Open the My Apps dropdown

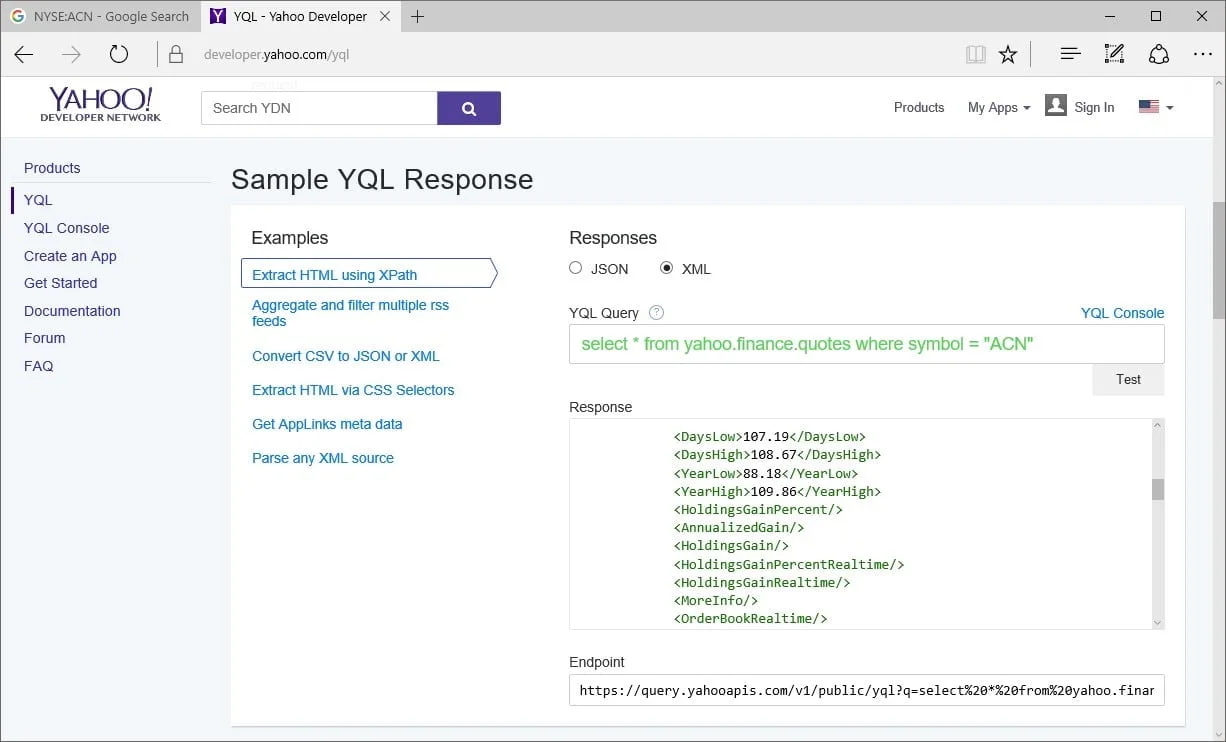pos(997,107)
